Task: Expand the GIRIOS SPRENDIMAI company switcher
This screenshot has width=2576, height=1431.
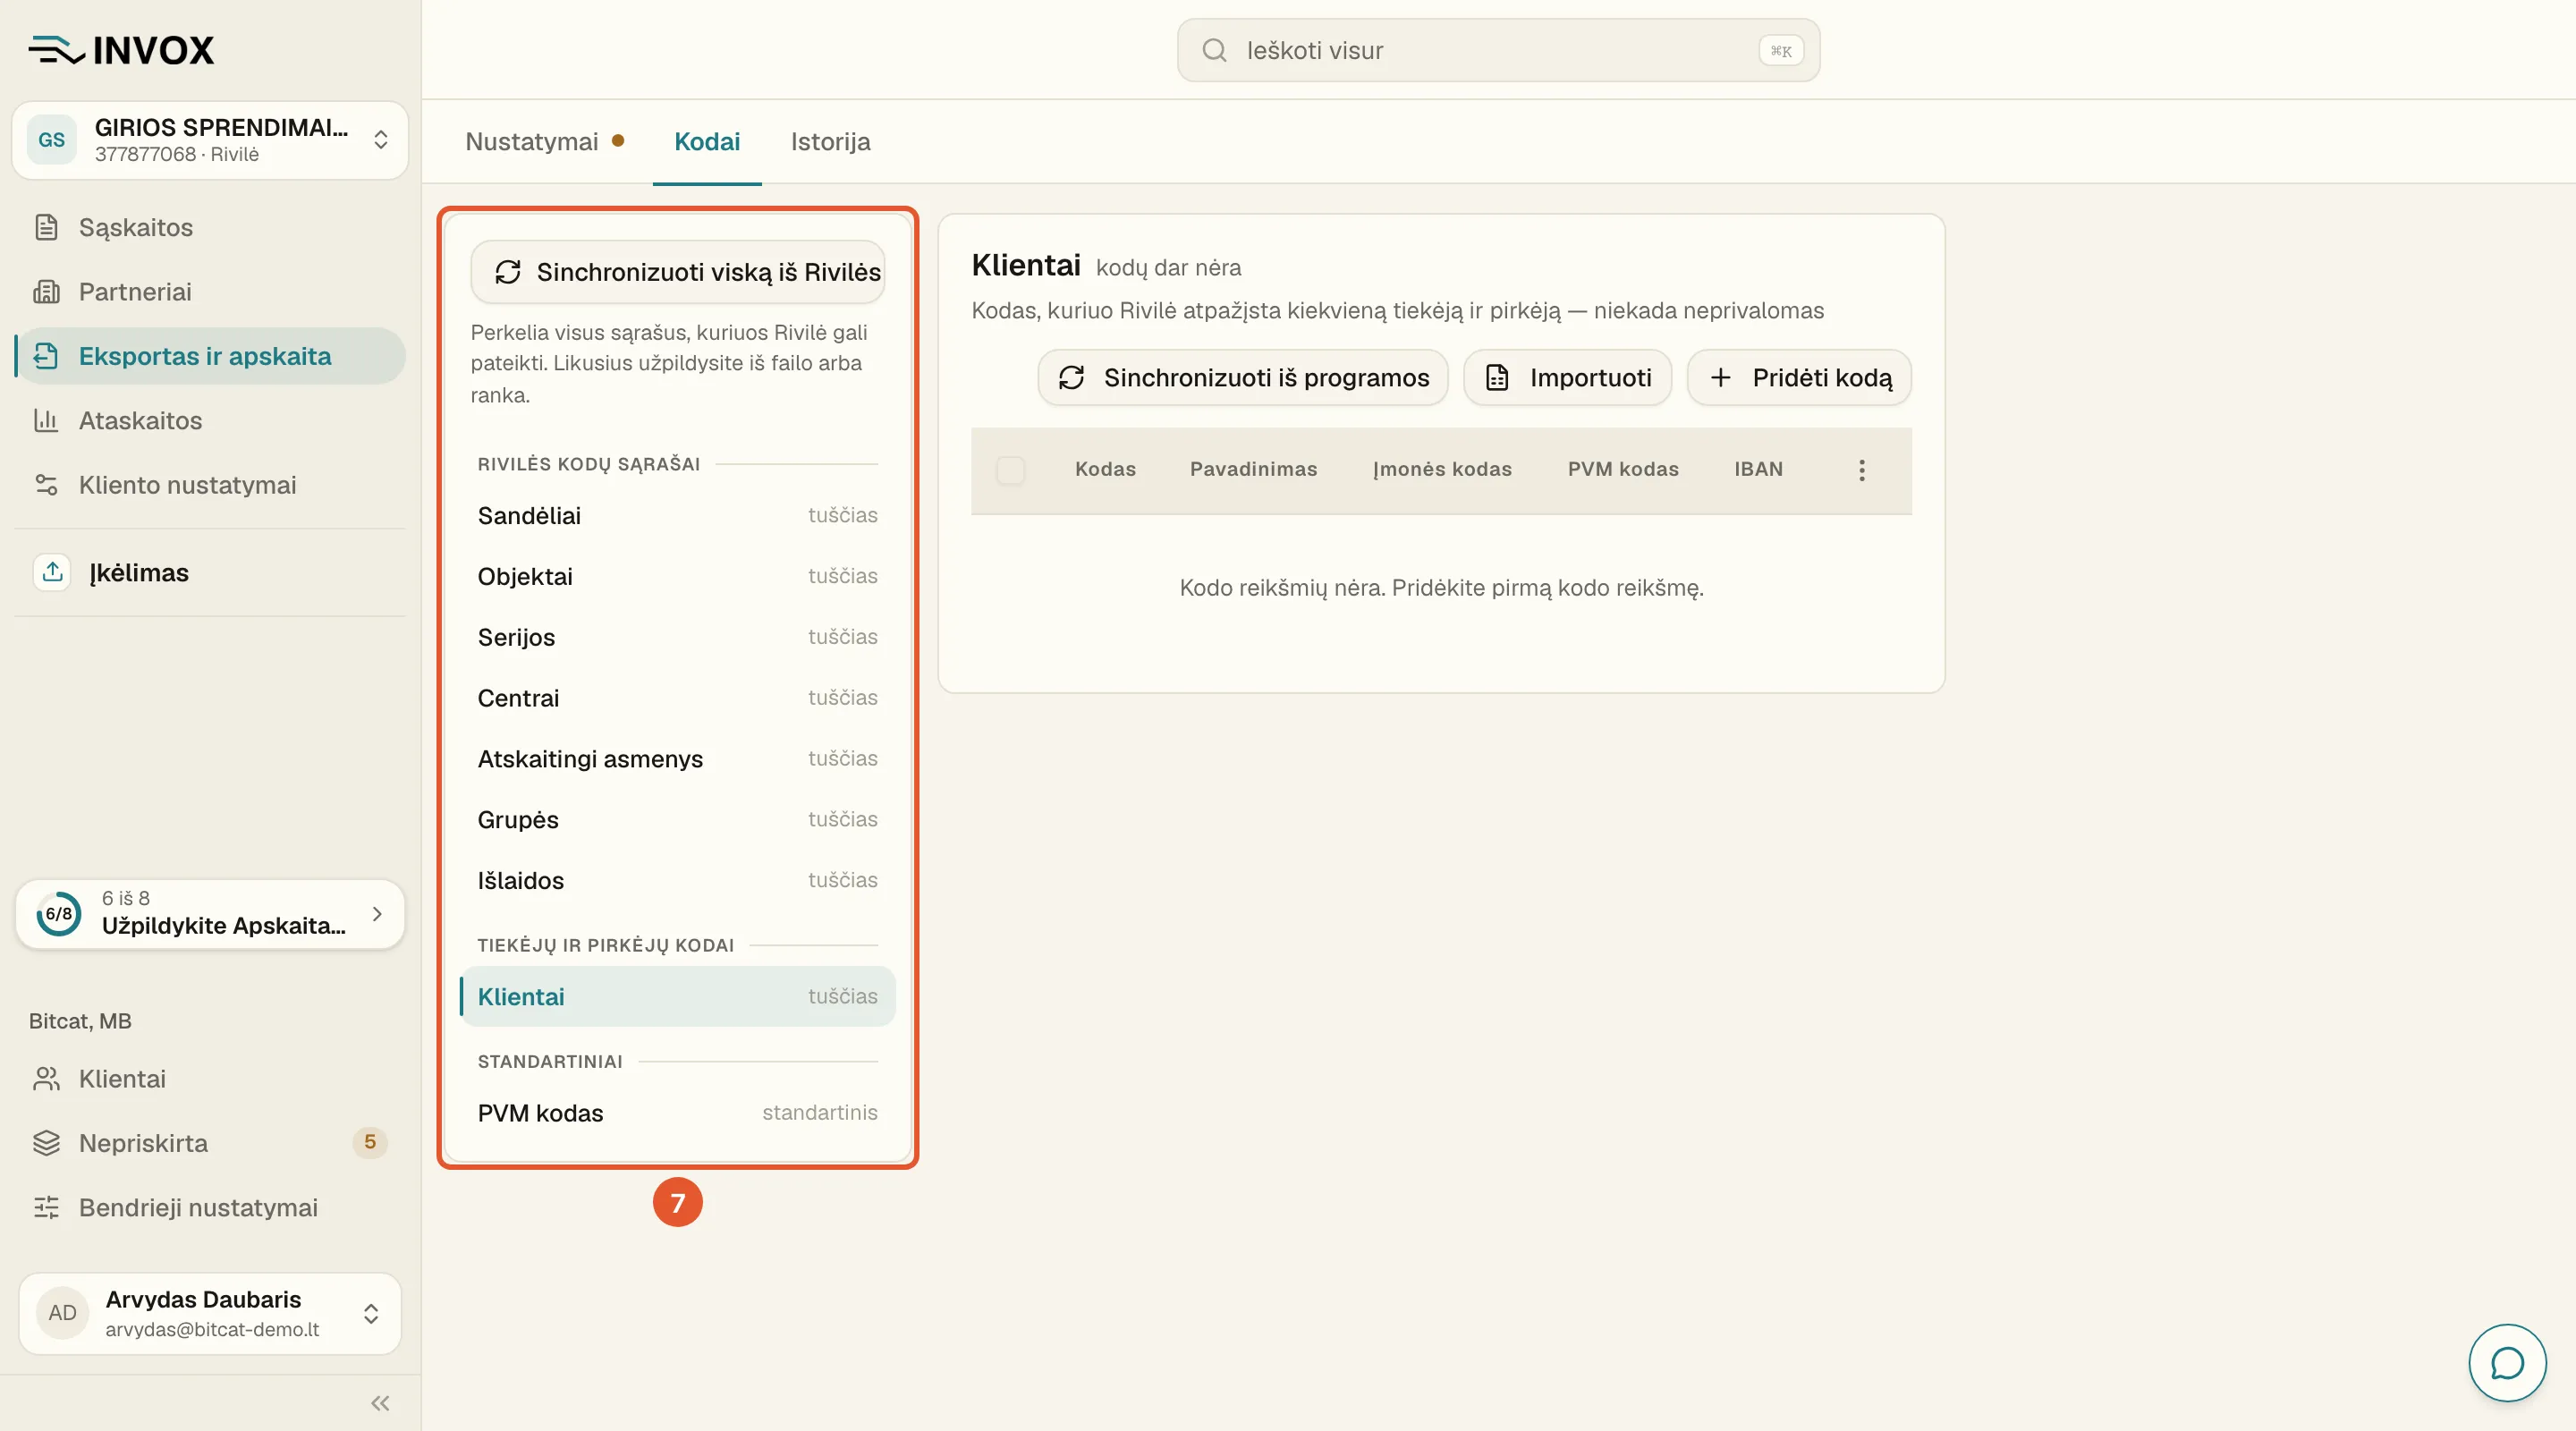Action: [x=210, y=140]
